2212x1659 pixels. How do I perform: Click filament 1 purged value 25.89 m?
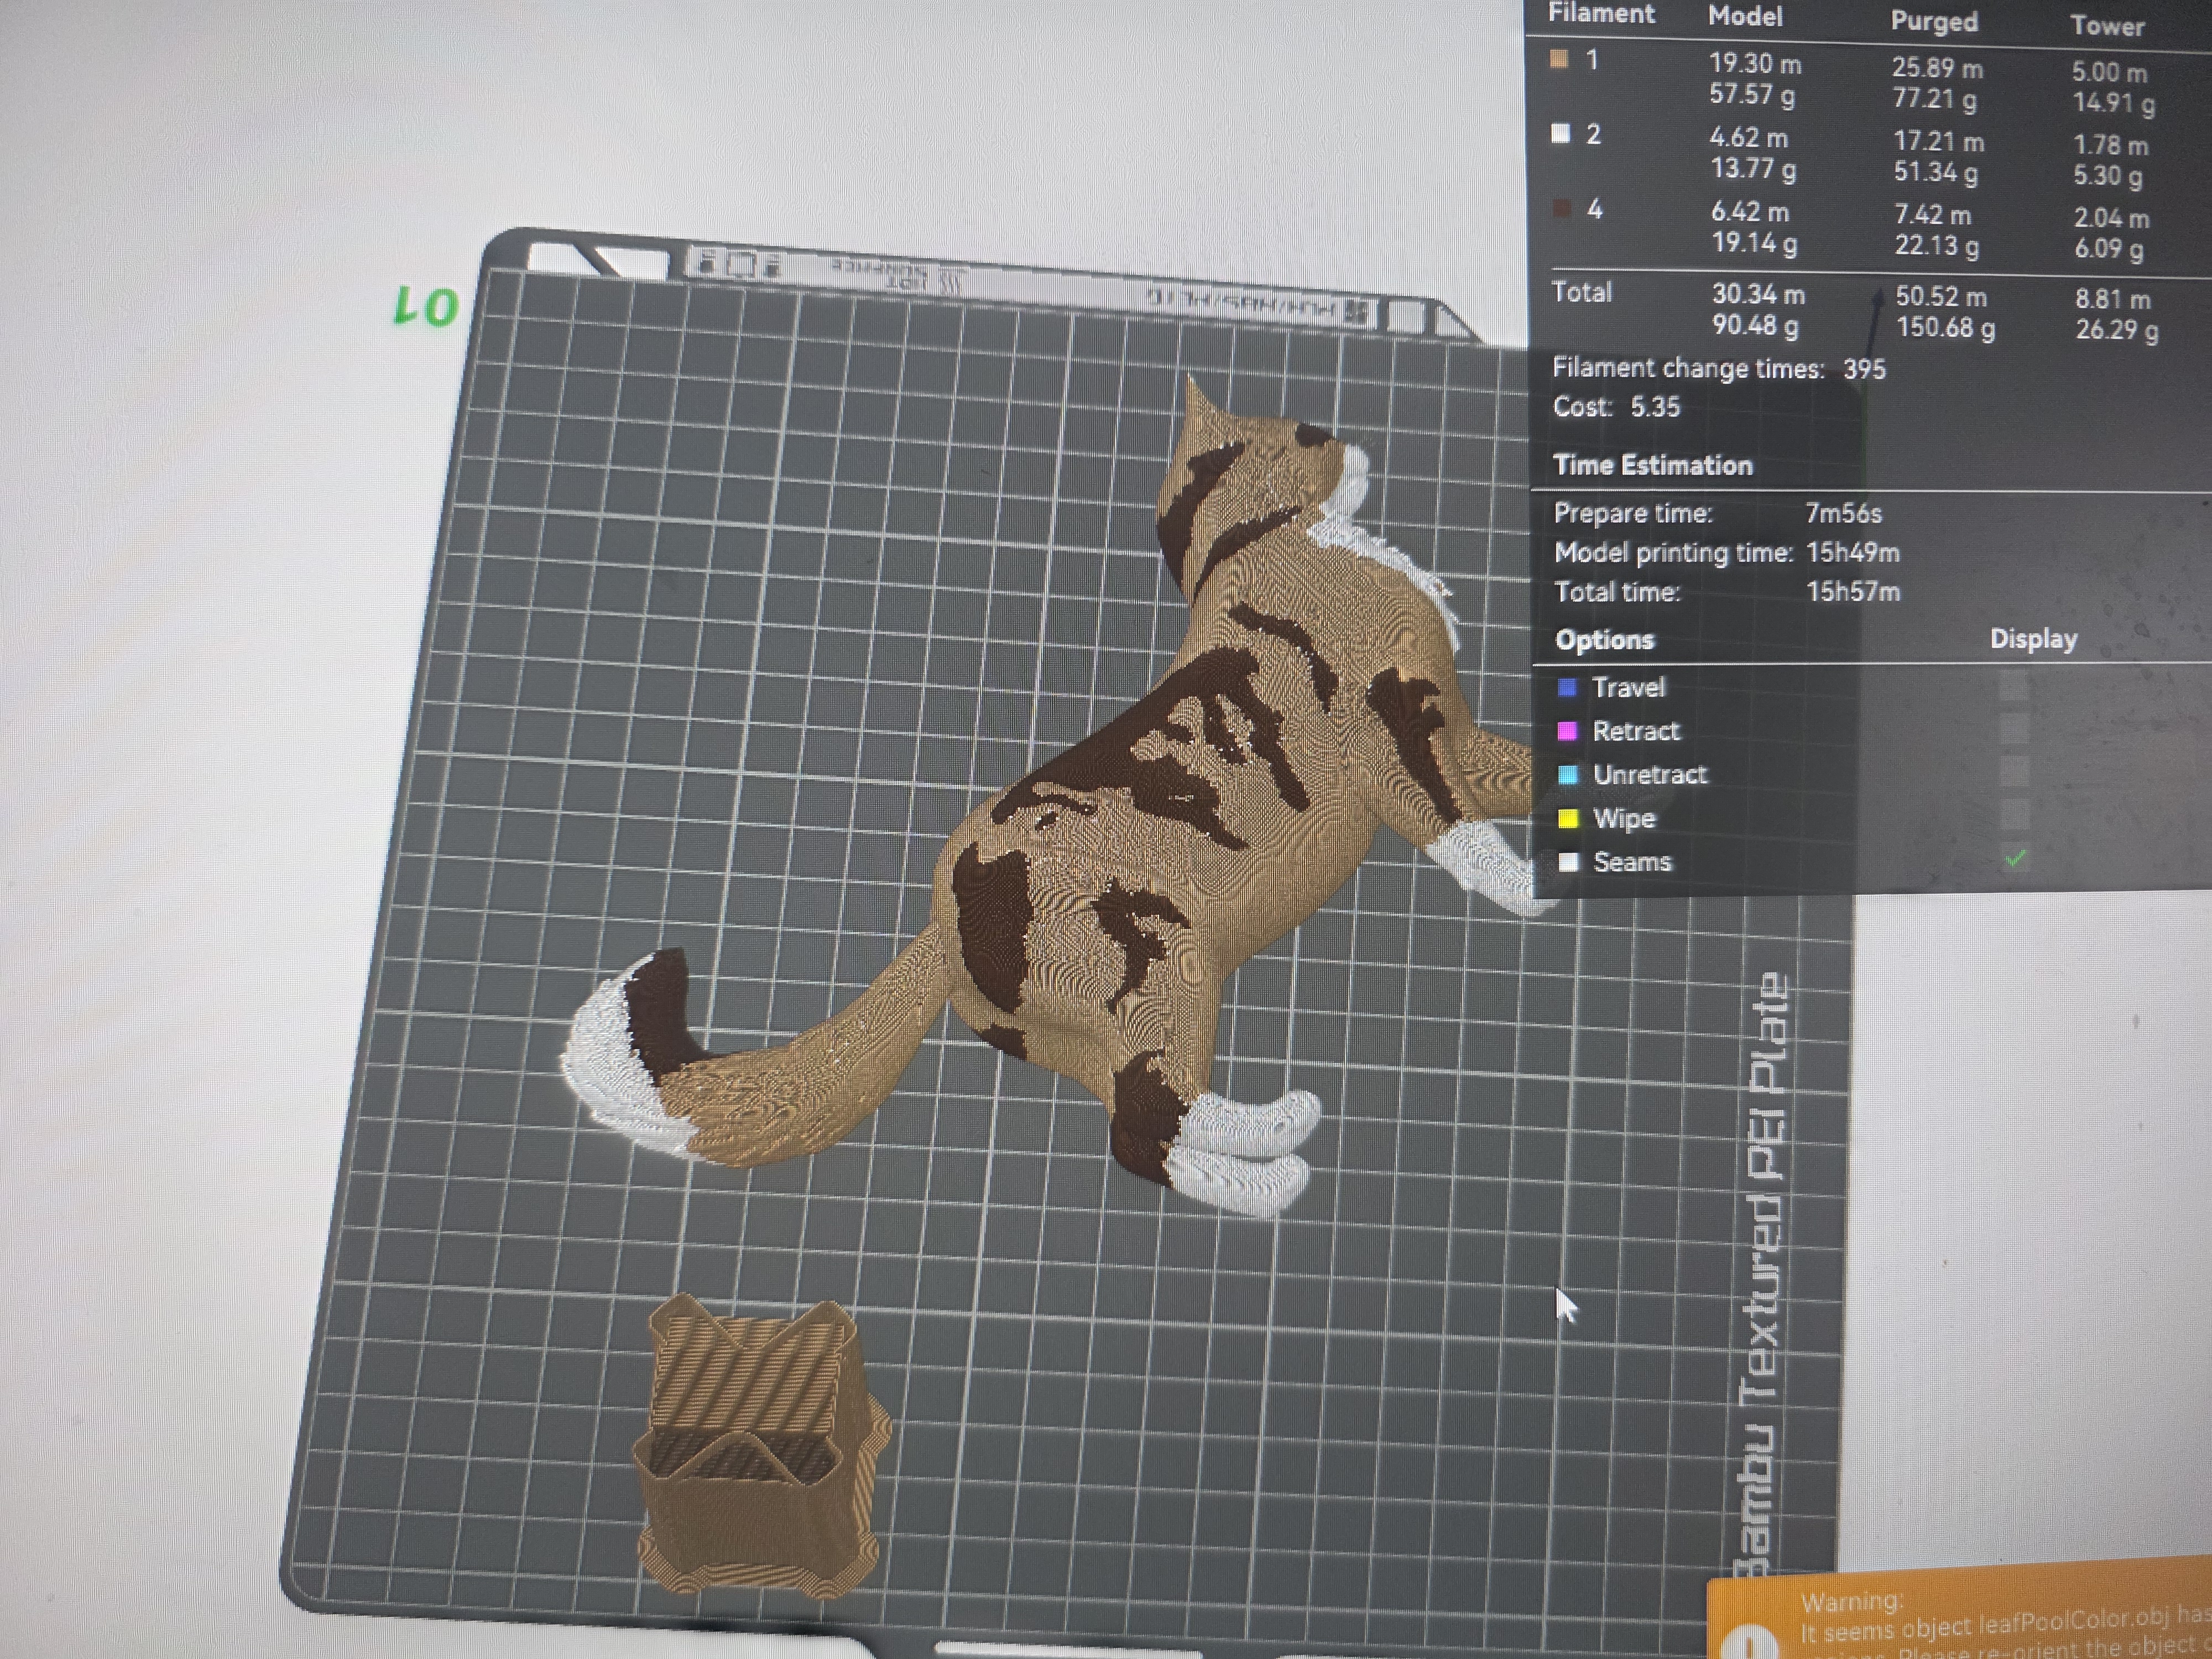point(1937,68)
